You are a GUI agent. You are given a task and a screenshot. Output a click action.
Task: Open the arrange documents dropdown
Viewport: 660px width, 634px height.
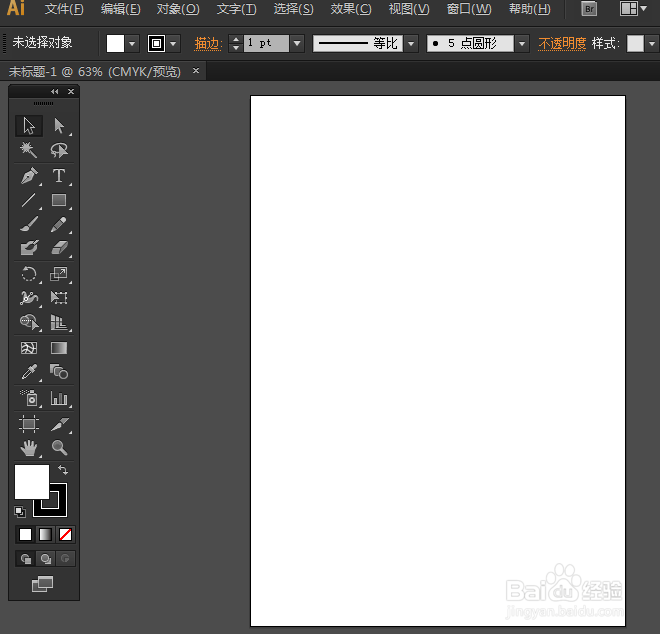(x=633, y=8)
